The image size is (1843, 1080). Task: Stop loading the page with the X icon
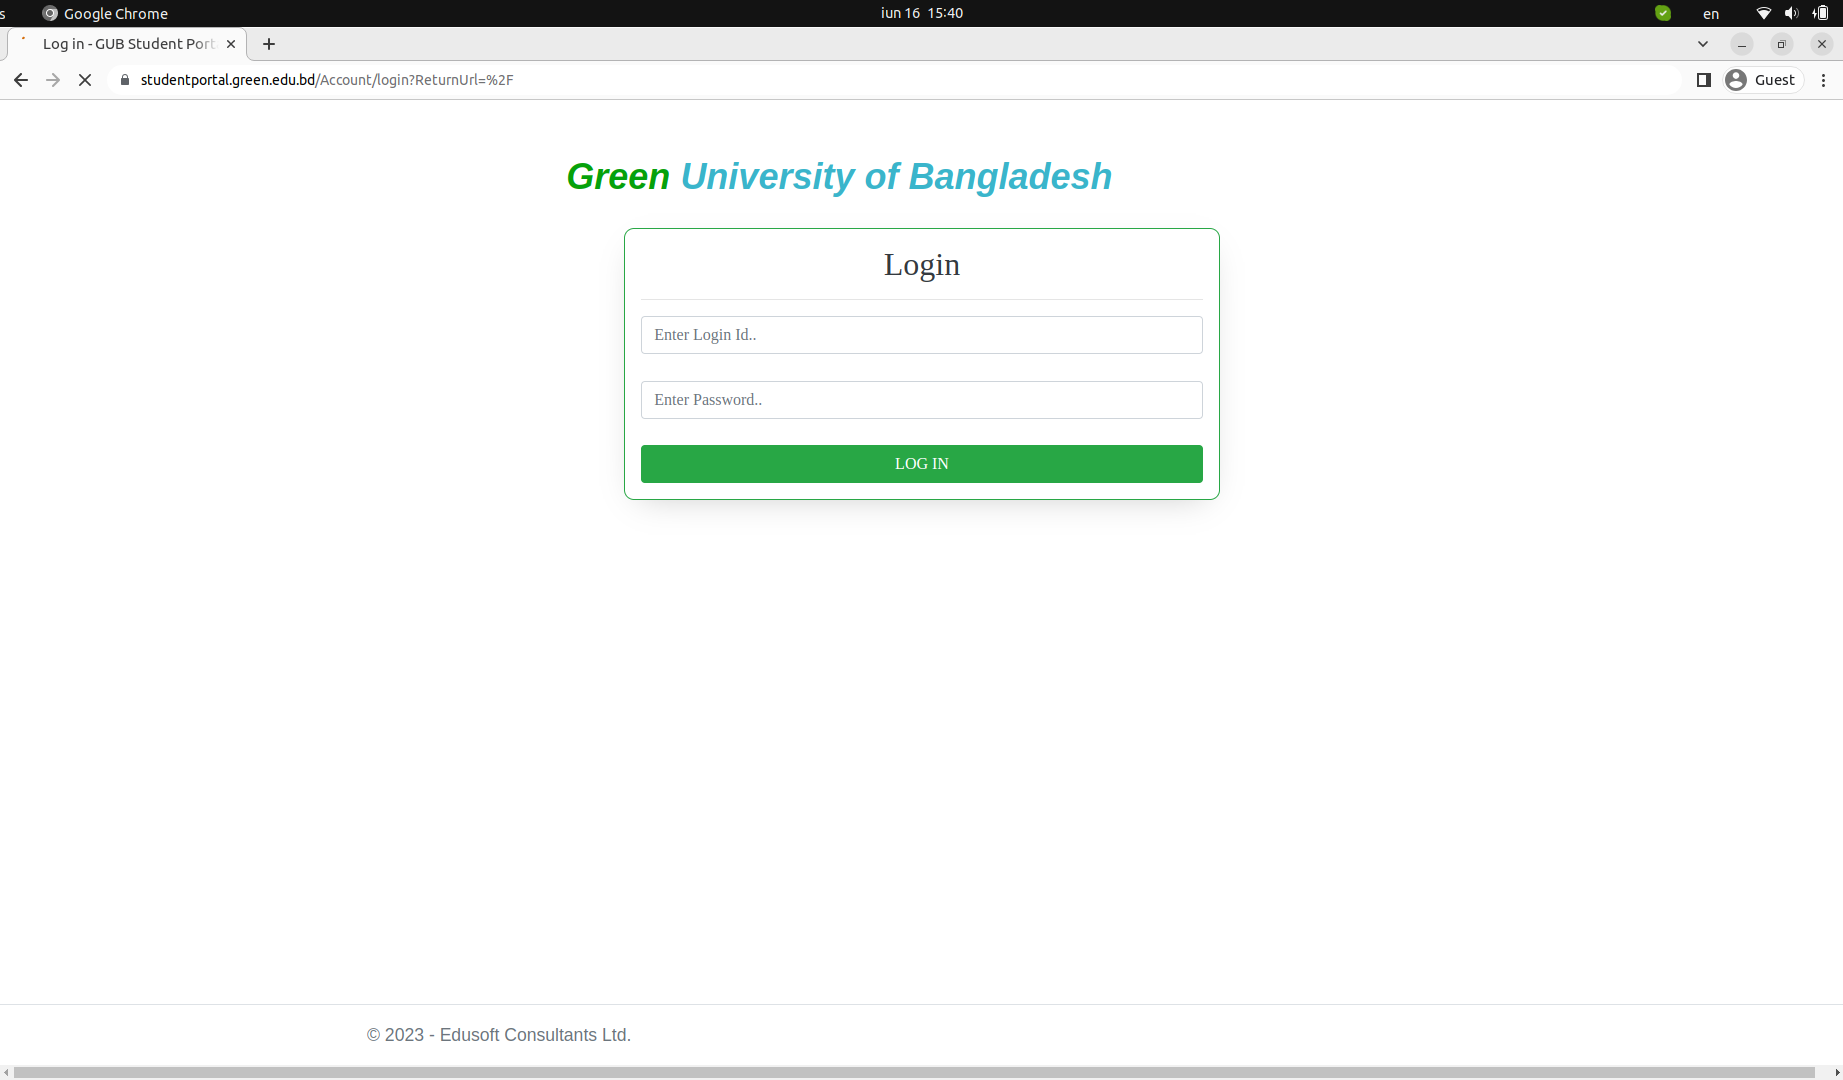[x=85, y=79]
